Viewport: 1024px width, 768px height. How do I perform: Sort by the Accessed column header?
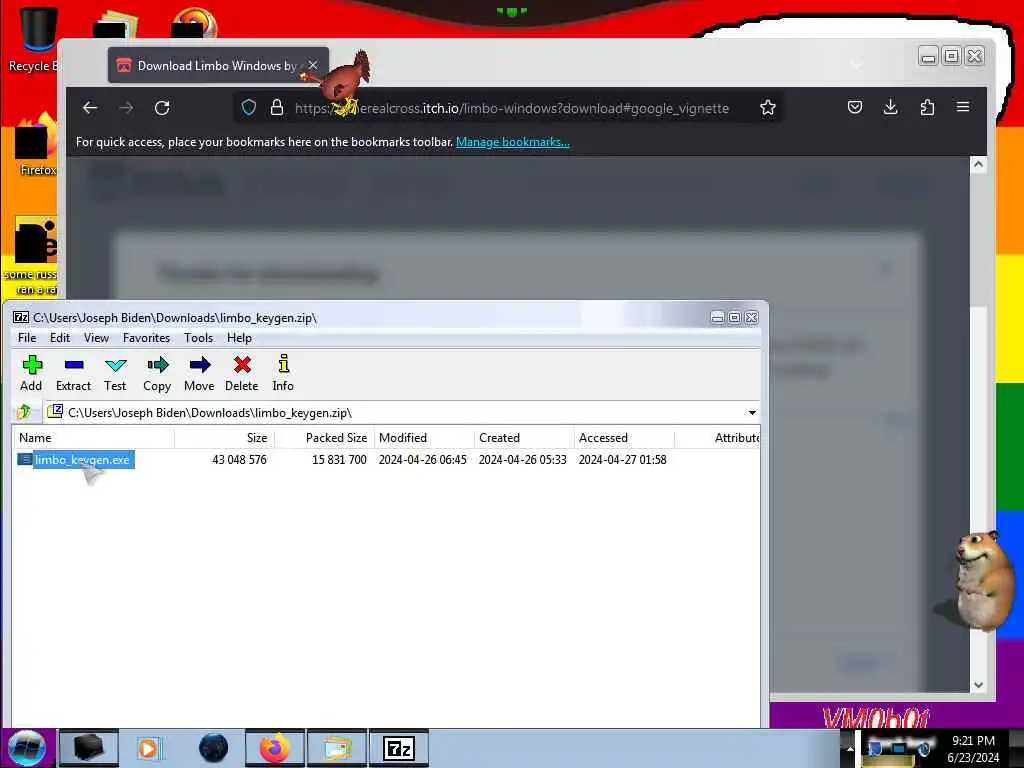tap(624, 438)
